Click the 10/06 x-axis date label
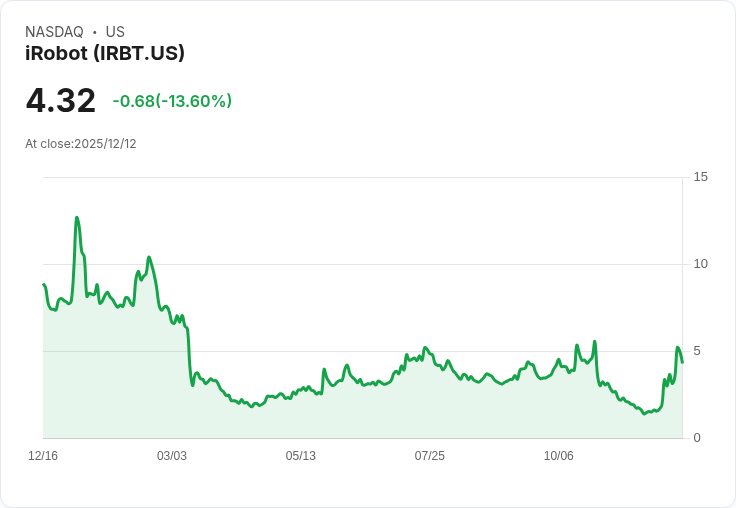The width and height of the screenshot is (736, 508). pyautogui.click(x=559, y=456)
